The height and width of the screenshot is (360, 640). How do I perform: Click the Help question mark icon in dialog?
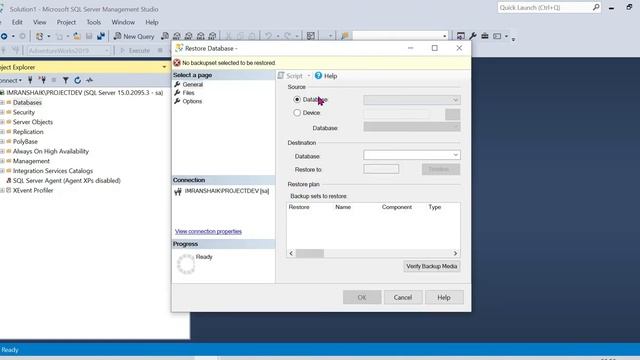(x=318, y=76)
